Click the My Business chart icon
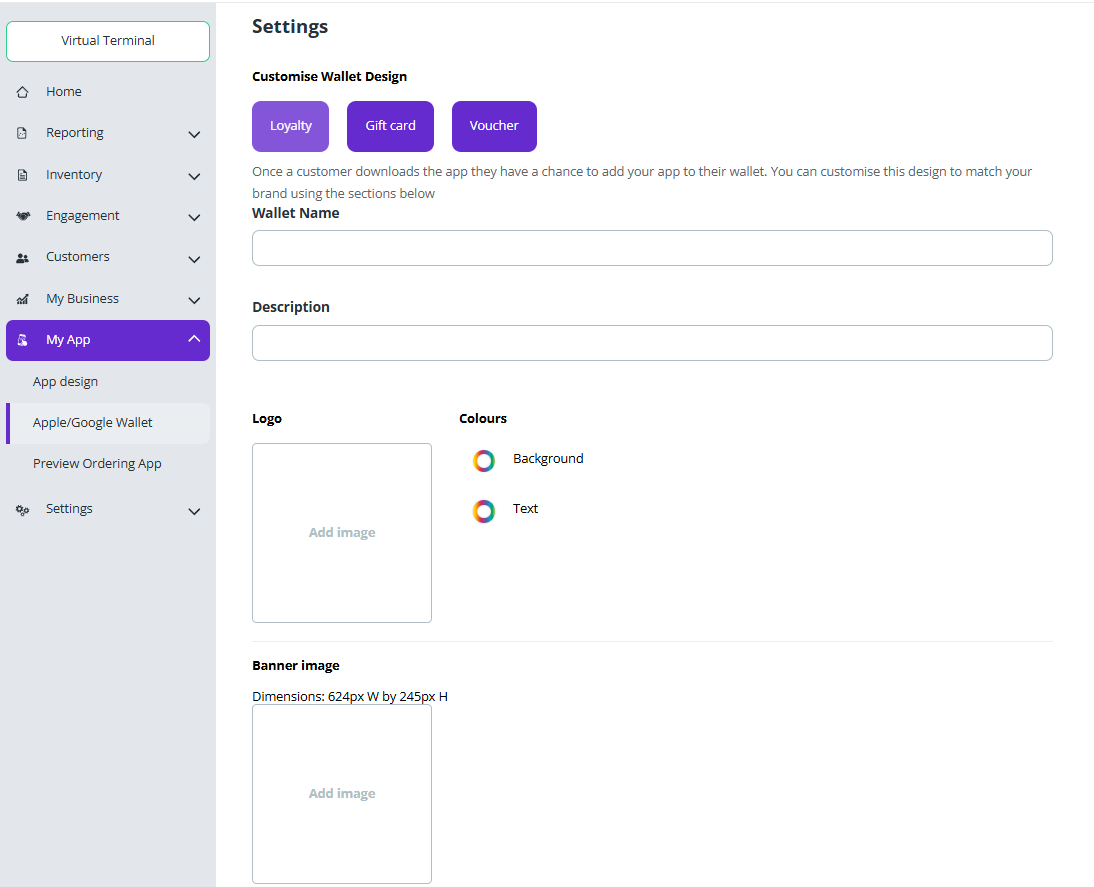 coord(22,298)
